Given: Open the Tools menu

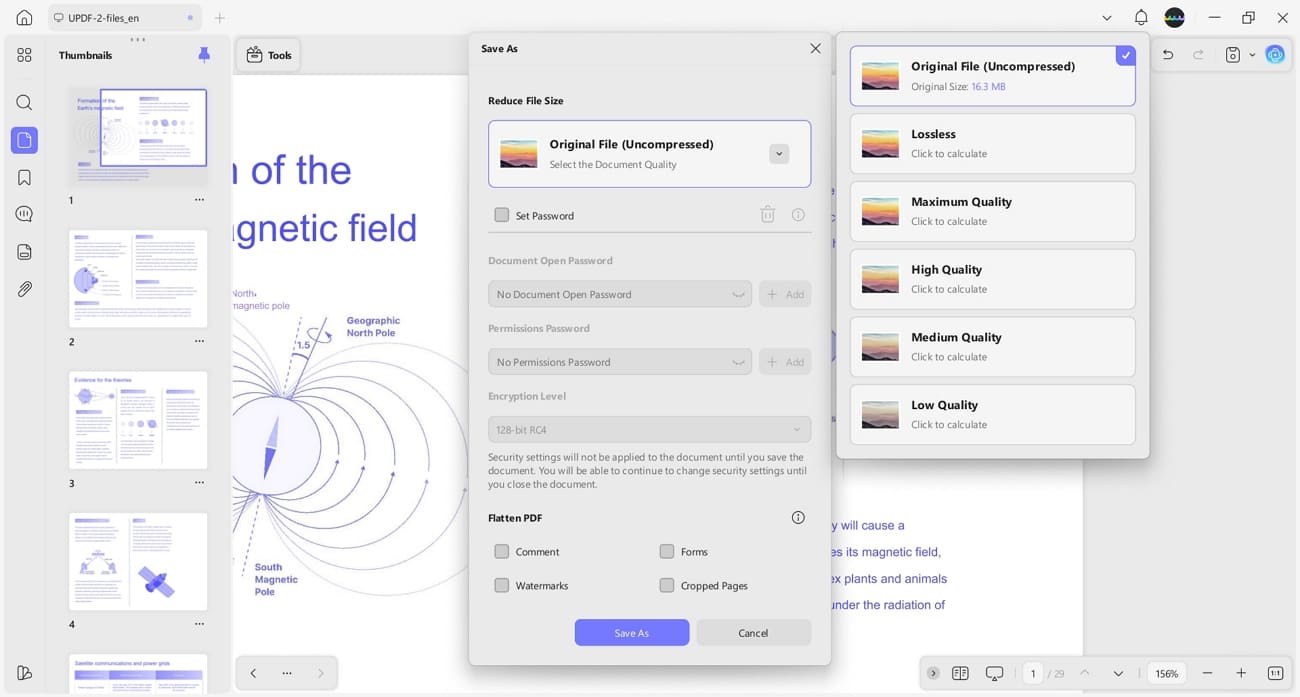Looking at the screenshot, I should [x=267, y=55].
